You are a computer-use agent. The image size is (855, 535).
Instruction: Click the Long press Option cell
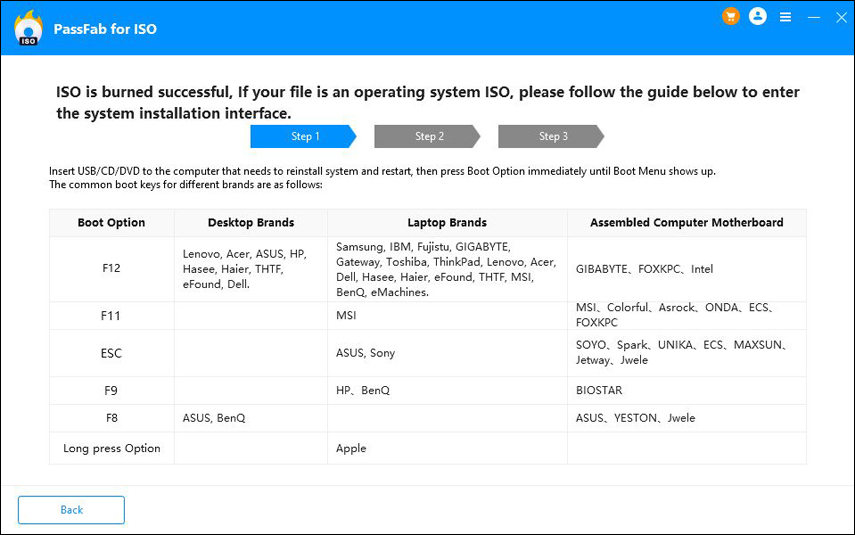point(112,448)
